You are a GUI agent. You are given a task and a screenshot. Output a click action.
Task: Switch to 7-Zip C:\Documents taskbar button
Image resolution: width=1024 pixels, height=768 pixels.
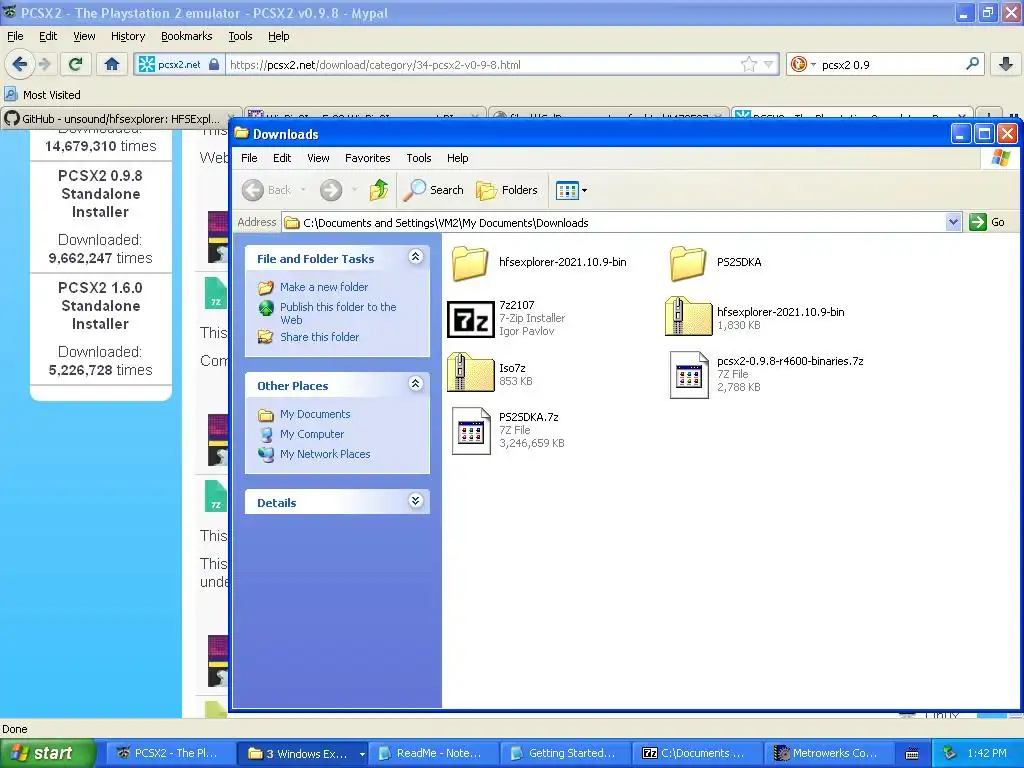[x=697, y=753]
